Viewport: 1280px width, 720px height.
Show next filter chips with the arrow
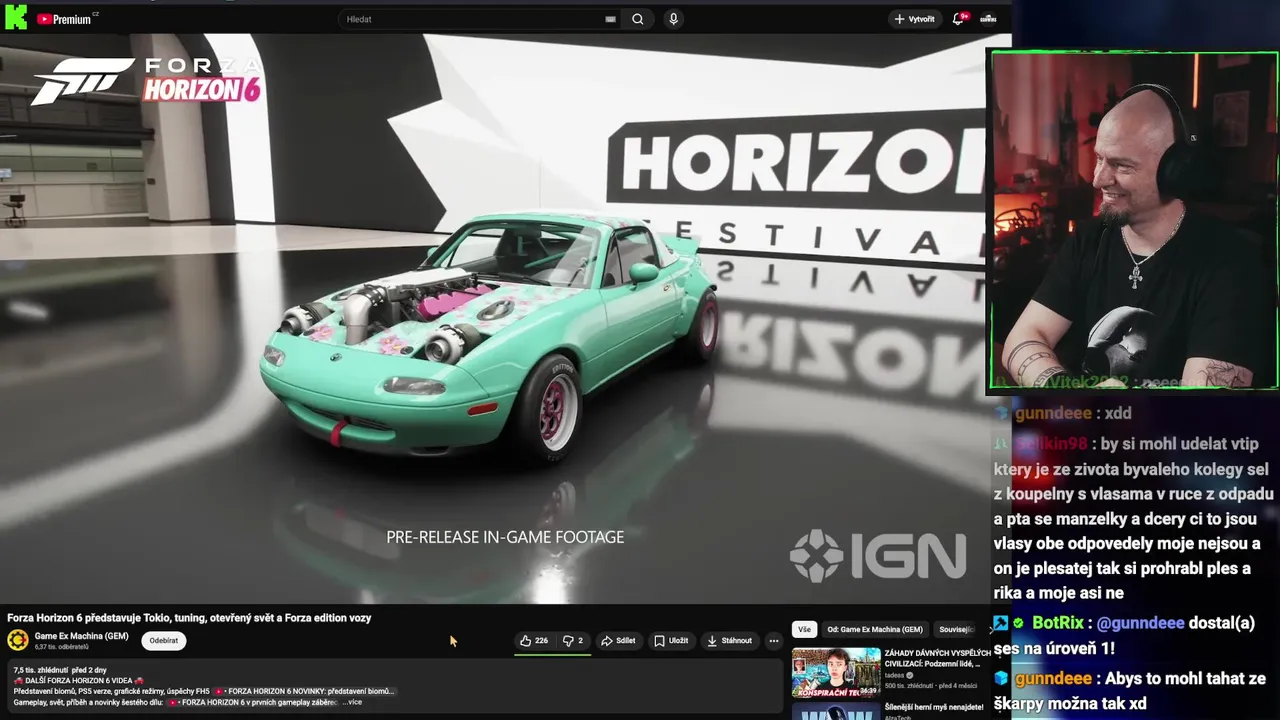[991, 630]
